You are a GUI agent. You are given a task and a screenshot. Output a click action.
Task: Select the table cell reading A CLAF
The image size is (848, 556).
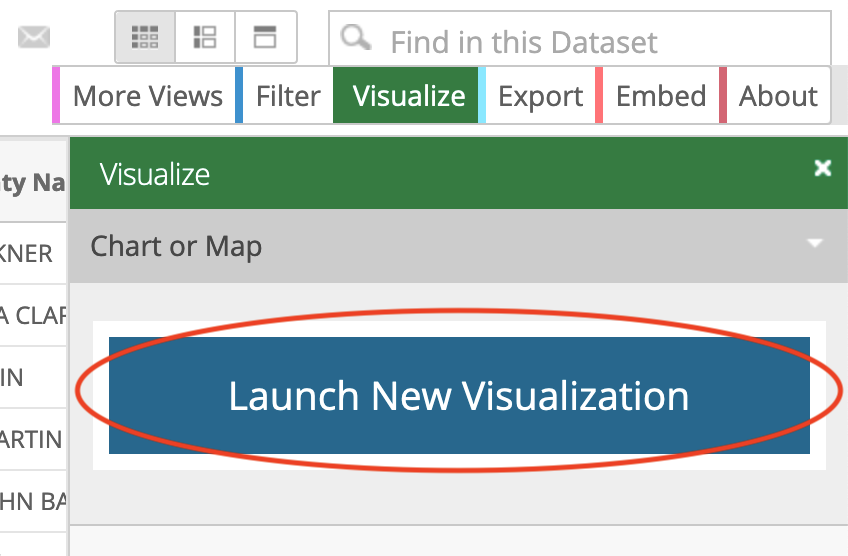33,315
